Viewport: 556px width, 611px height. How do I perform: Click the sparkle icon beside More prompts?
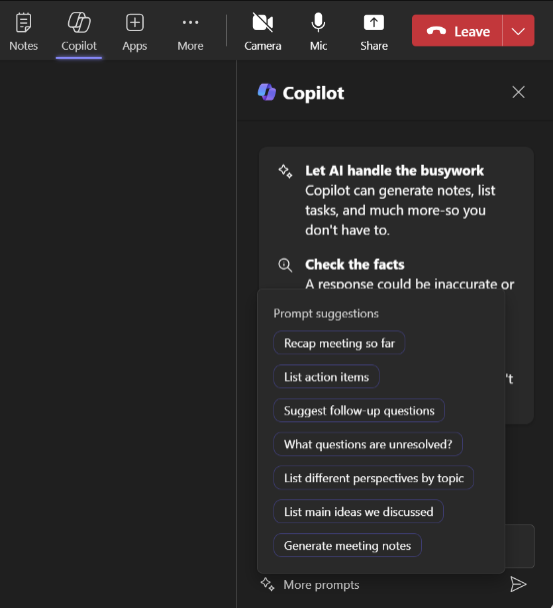click(x=268, y=587)
